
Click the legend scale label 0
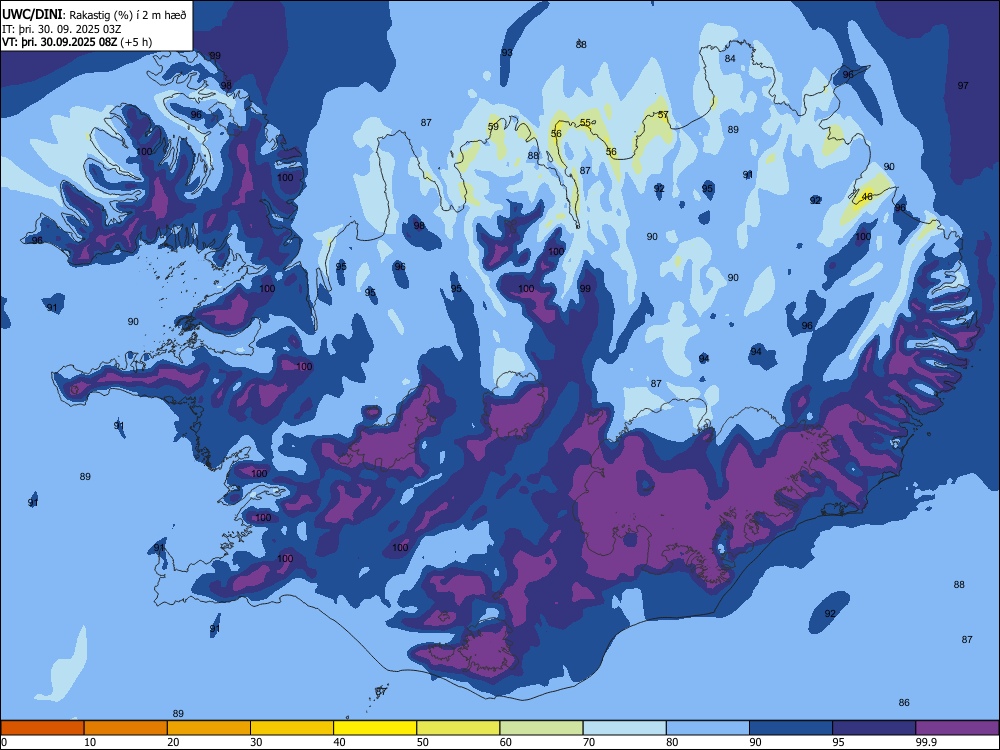coord(4,742)
